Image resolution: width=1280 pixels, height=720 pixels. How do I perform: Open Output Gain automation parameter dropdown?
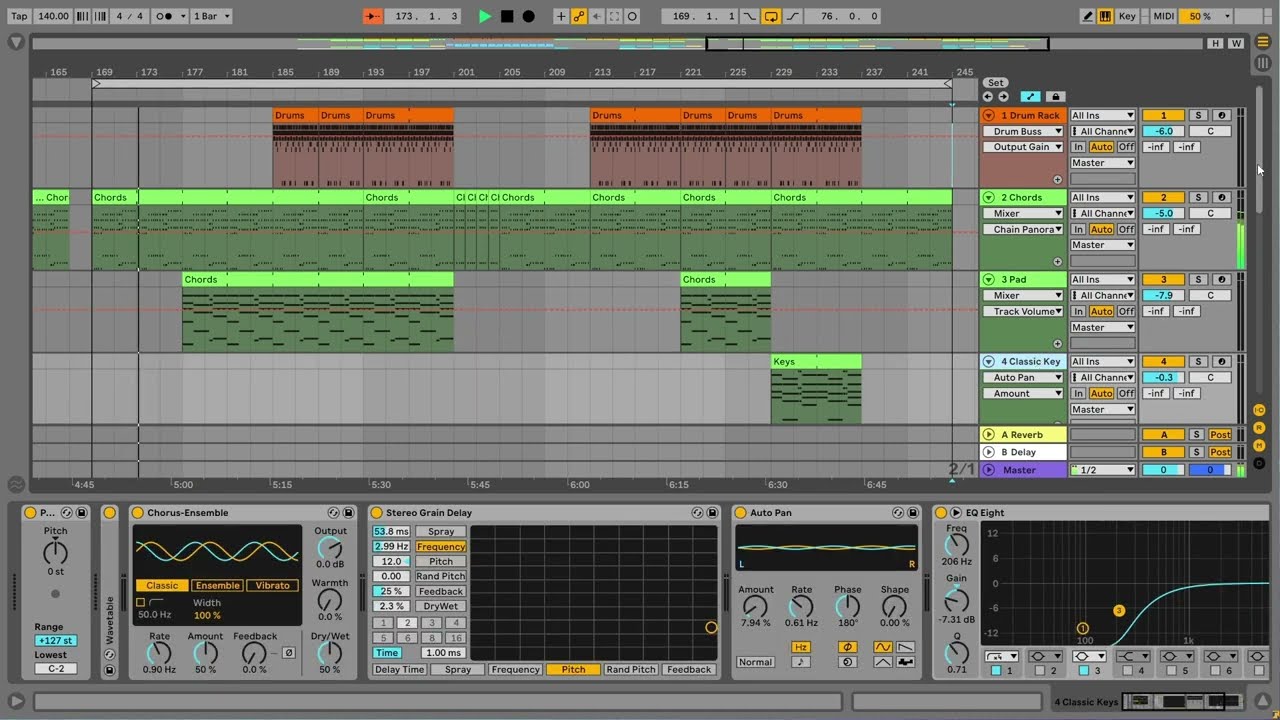tap(1023, 147)
